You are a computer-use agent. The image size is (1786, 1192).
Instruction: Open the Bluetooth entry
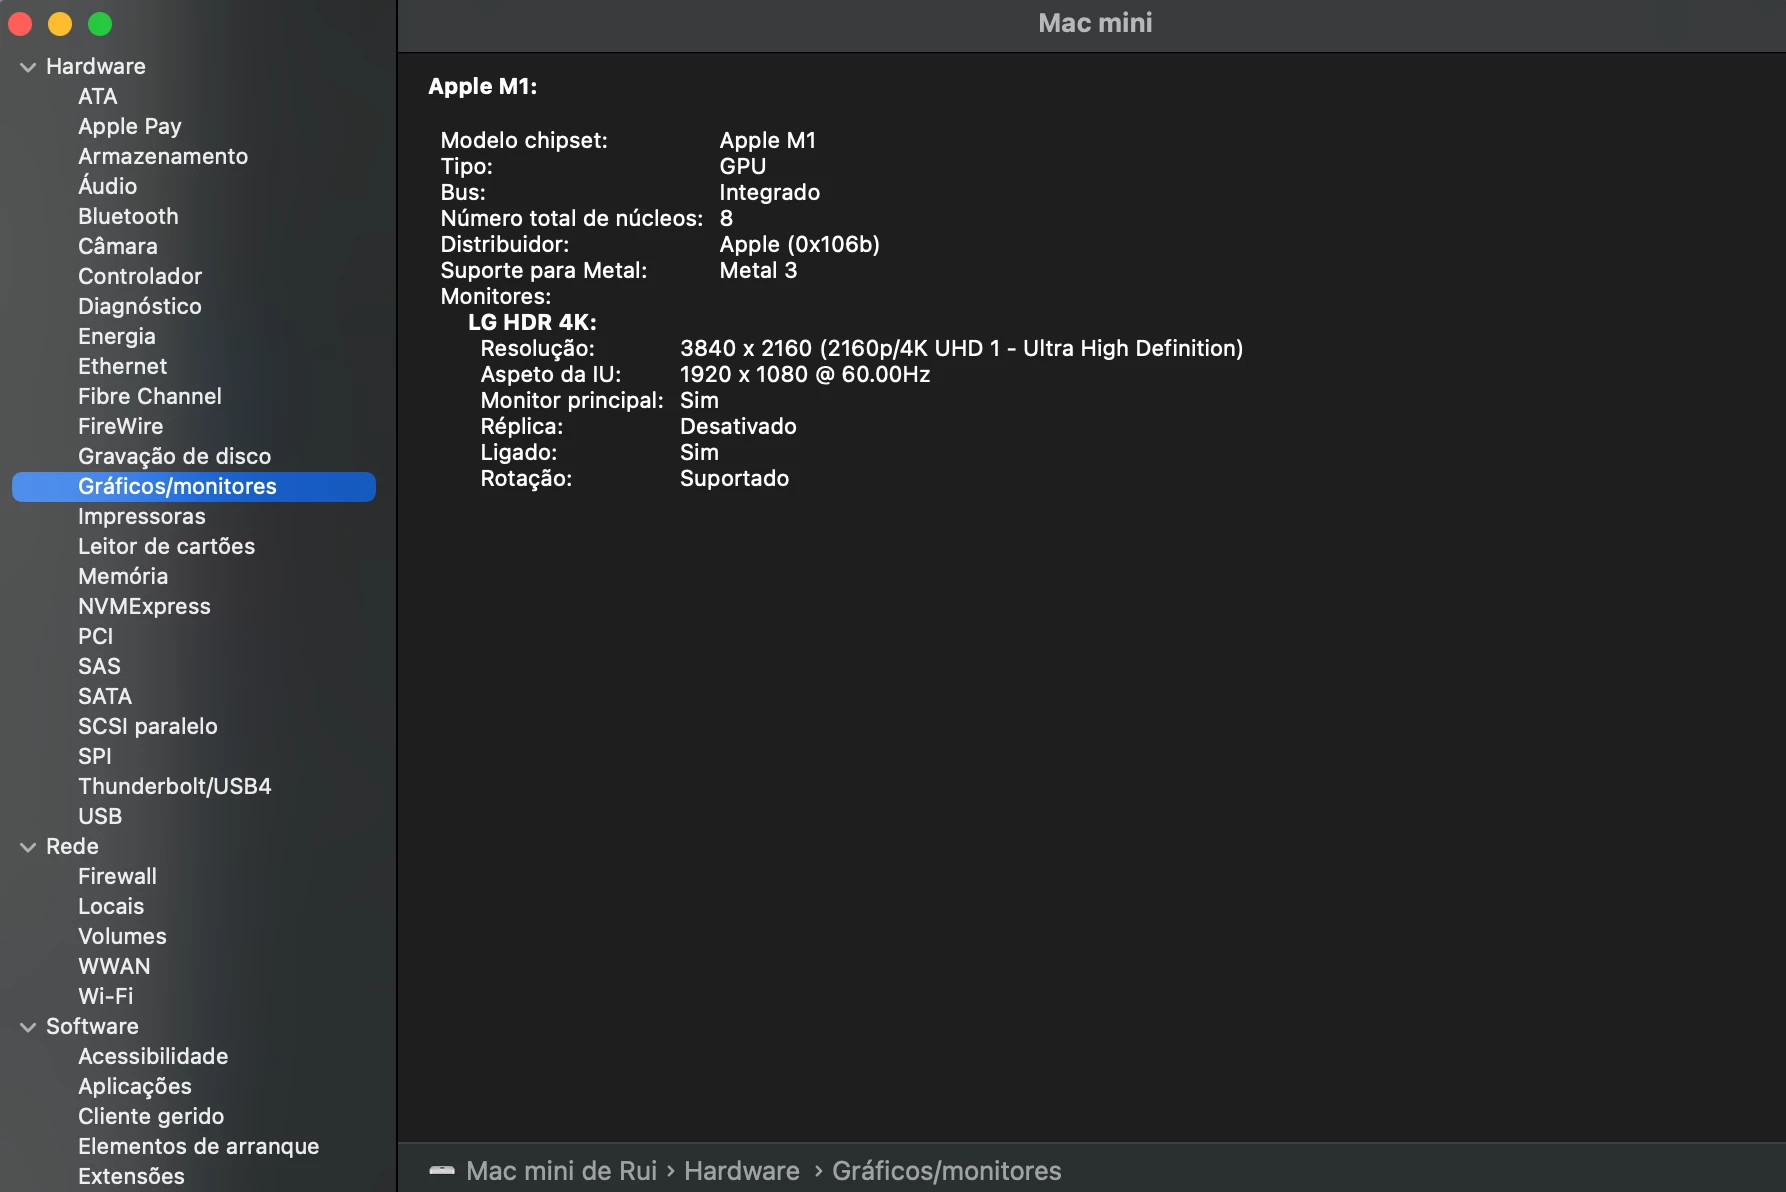128,217
